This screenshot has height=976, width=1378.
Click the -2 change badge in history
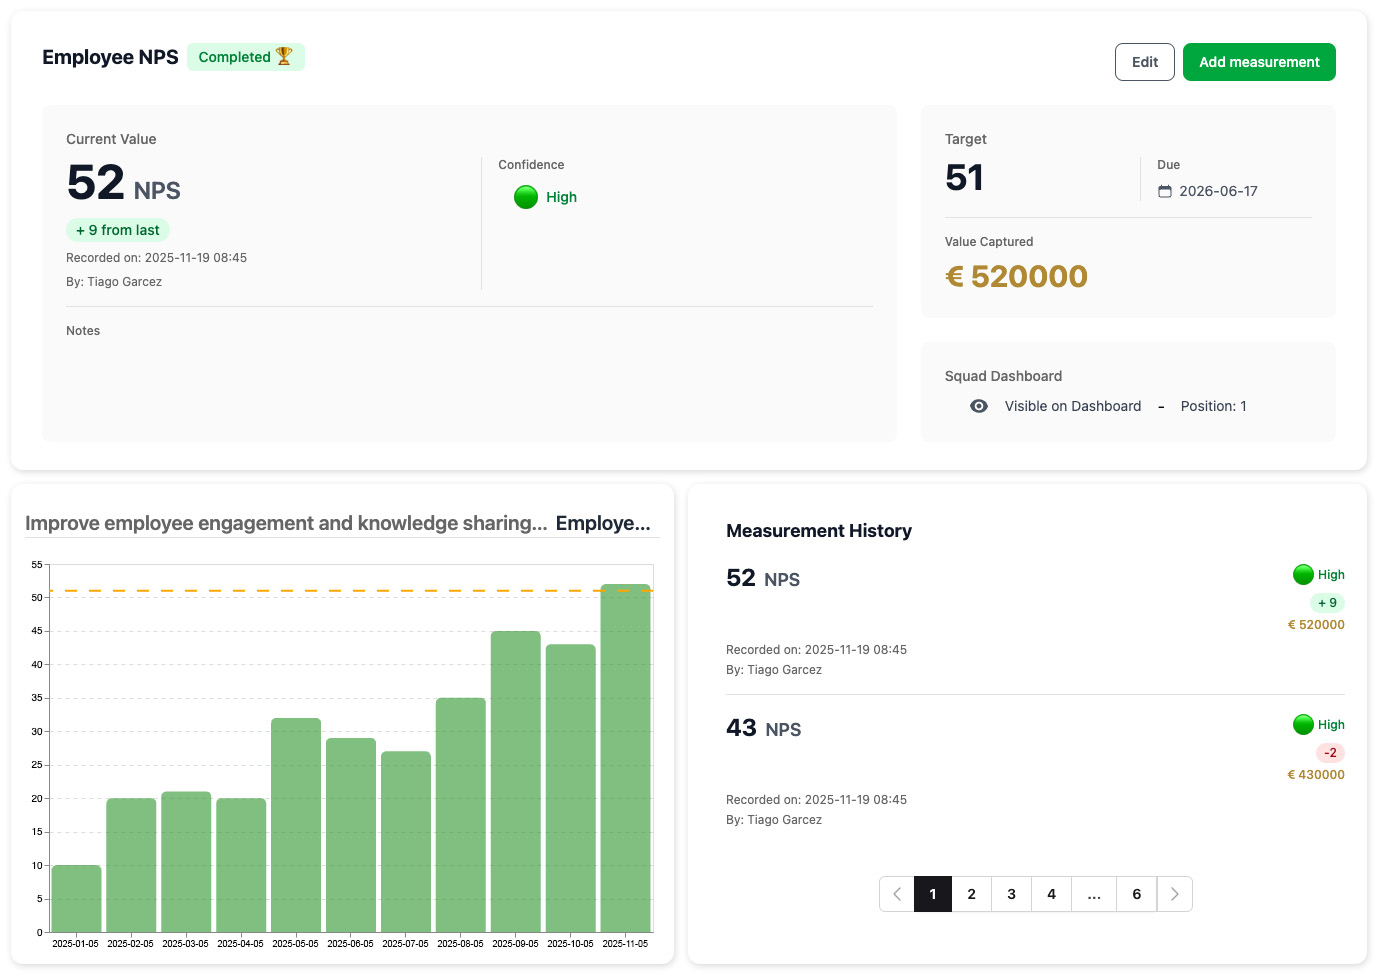click(1330, 753)
